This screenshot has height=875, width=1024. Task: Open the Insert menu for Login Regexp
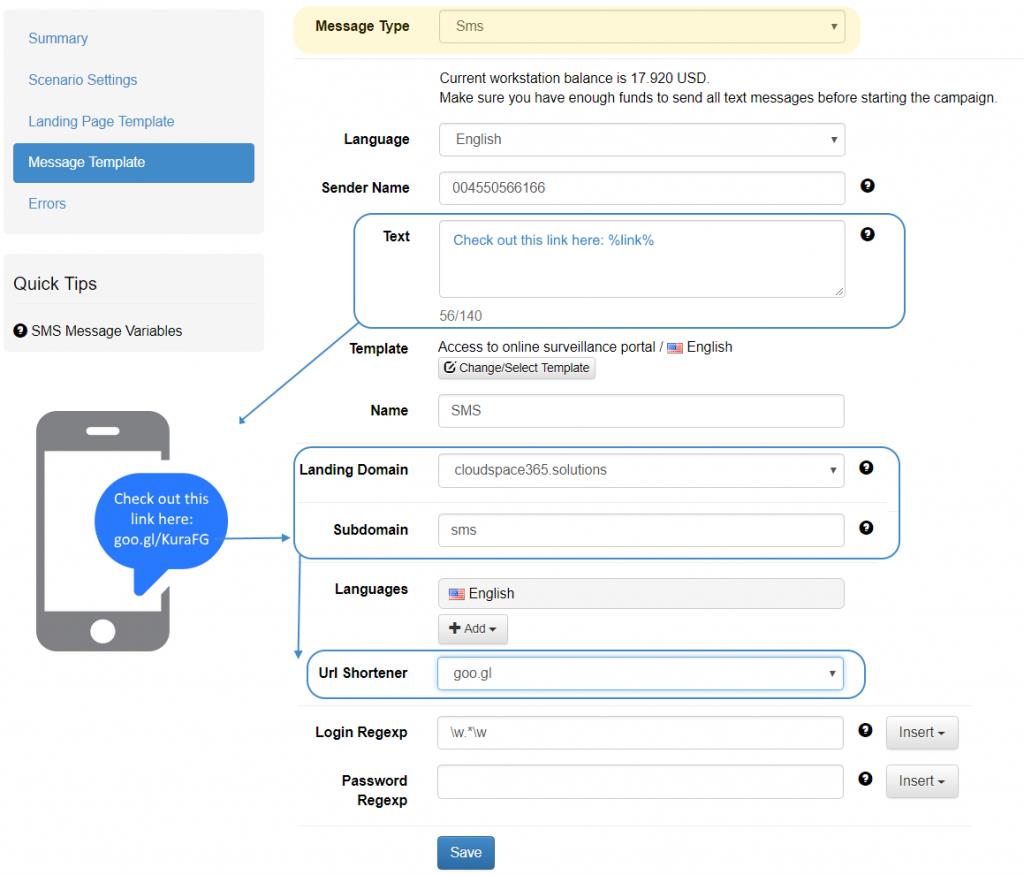tap(921, 733)
